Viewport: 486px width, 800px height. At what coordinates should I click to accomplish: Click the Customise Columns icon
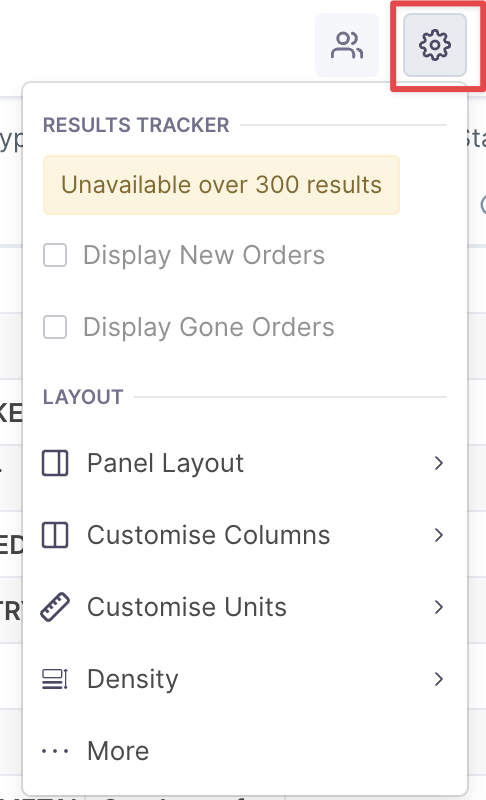click(x=55, y=535)
